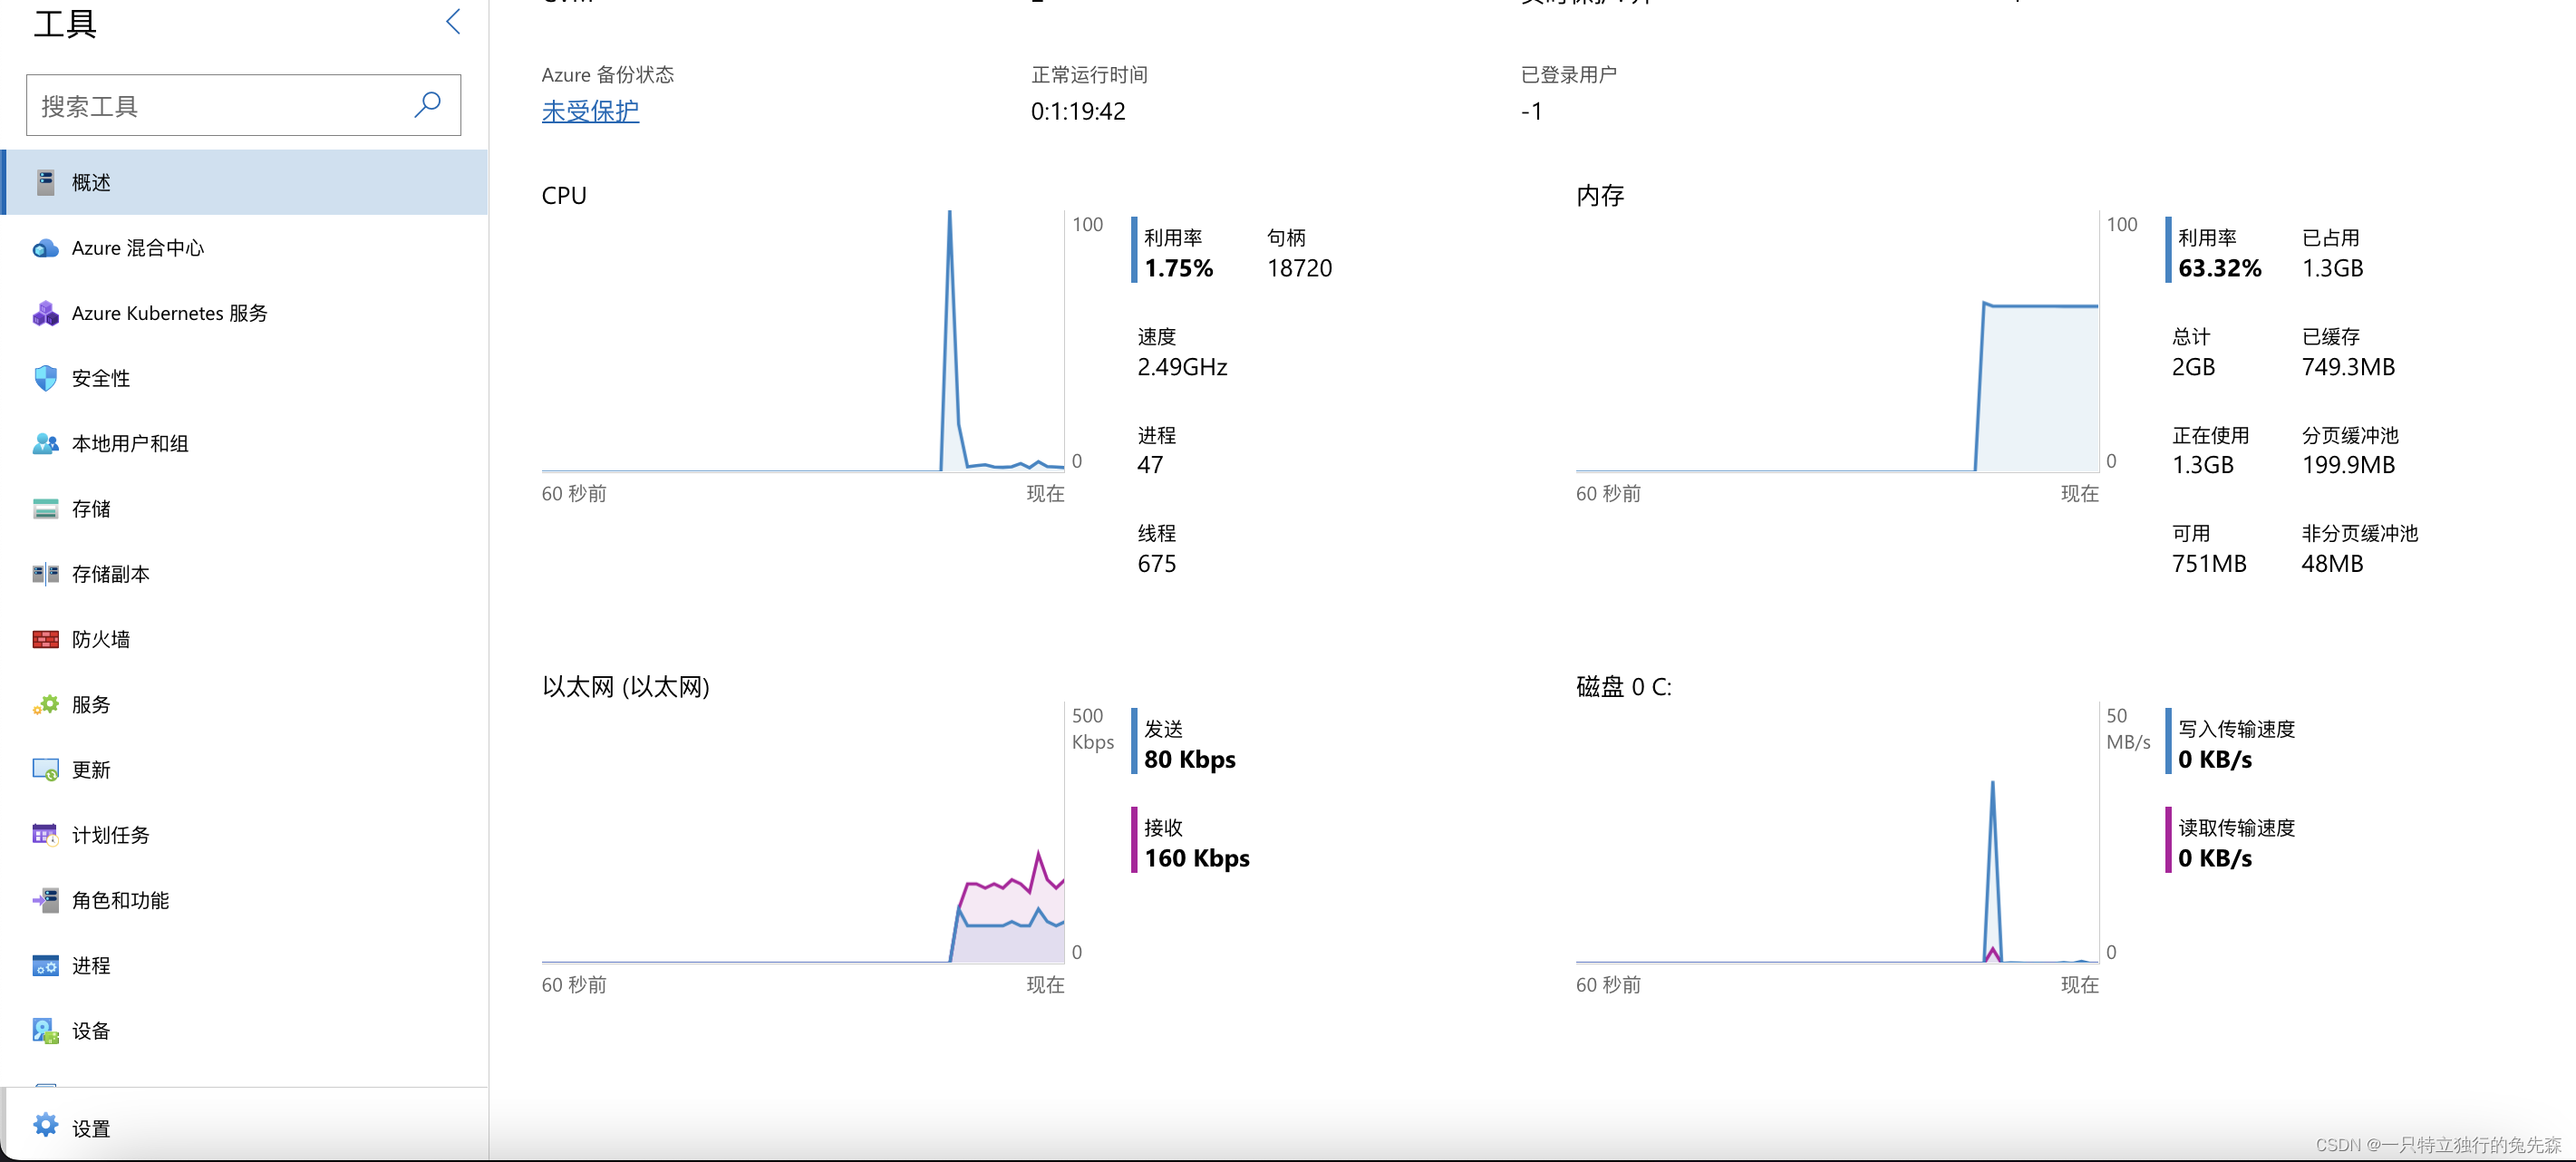Click the 接收 160 Kbps value
This screenshot has width=2576, height=1162.
(x=1197, y=858)
